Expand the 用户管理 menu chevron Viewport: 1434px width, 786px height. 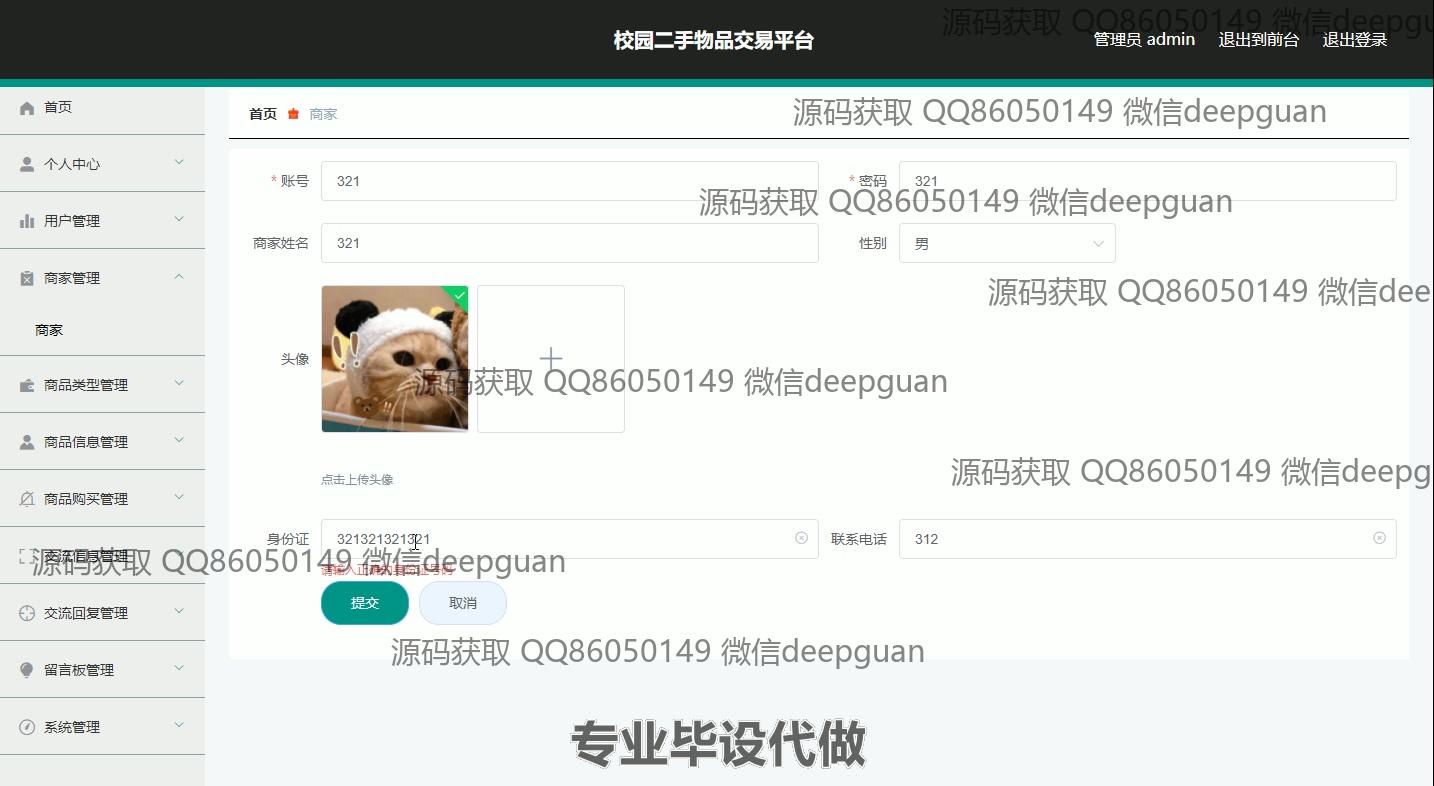179,219
